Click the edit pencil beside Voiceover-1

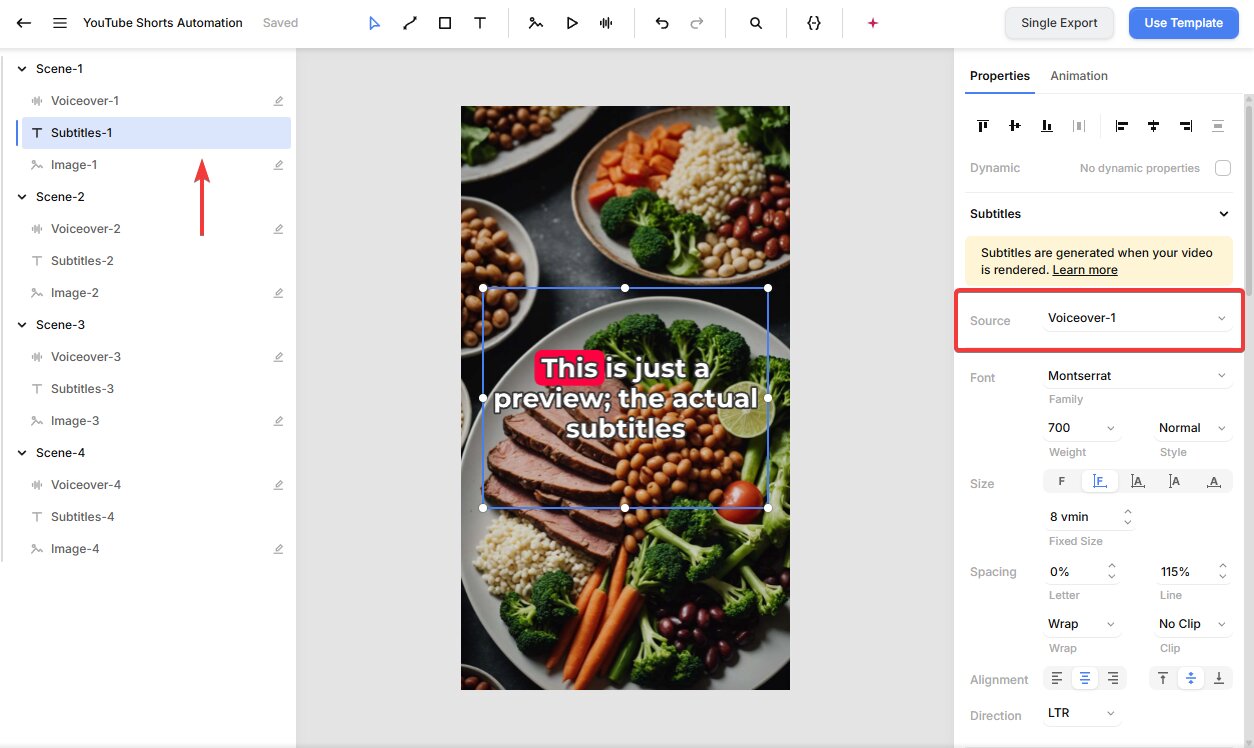coord(279,101)
